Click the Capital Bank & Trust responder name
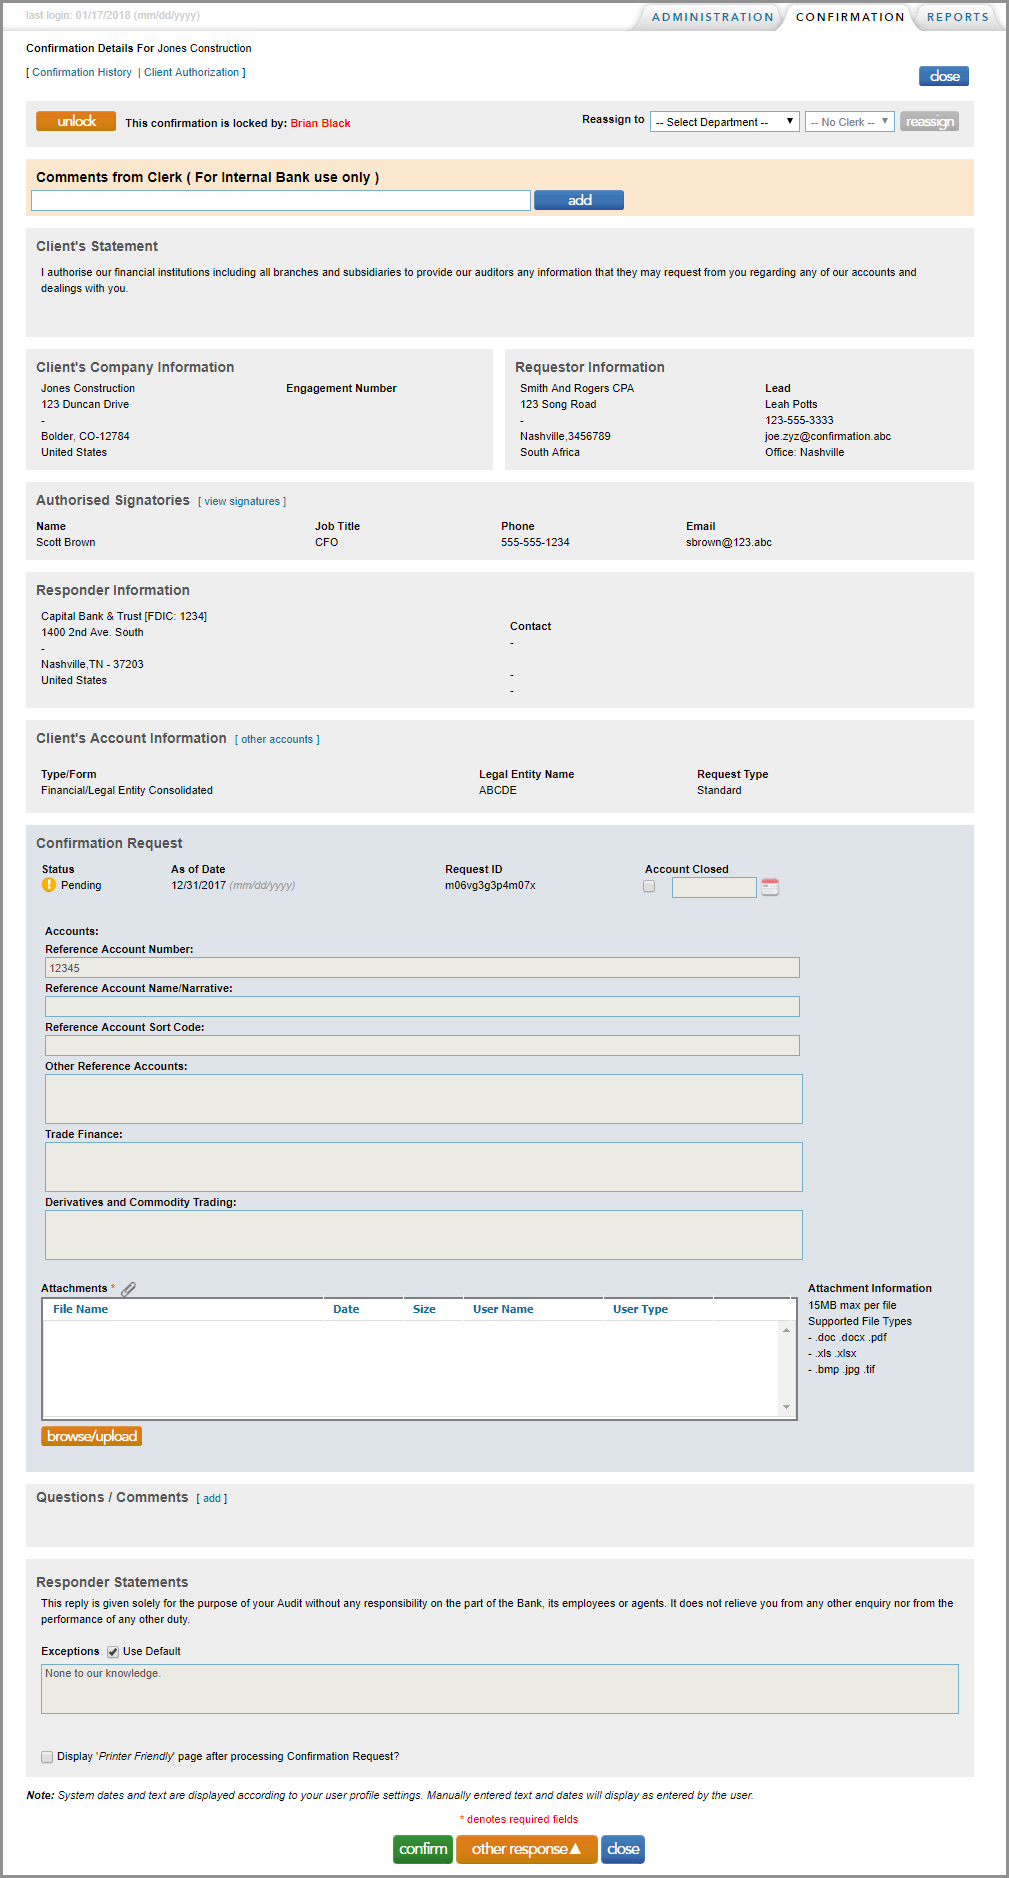This screenshot has height=1878, width=1009. tap(124, 617)
